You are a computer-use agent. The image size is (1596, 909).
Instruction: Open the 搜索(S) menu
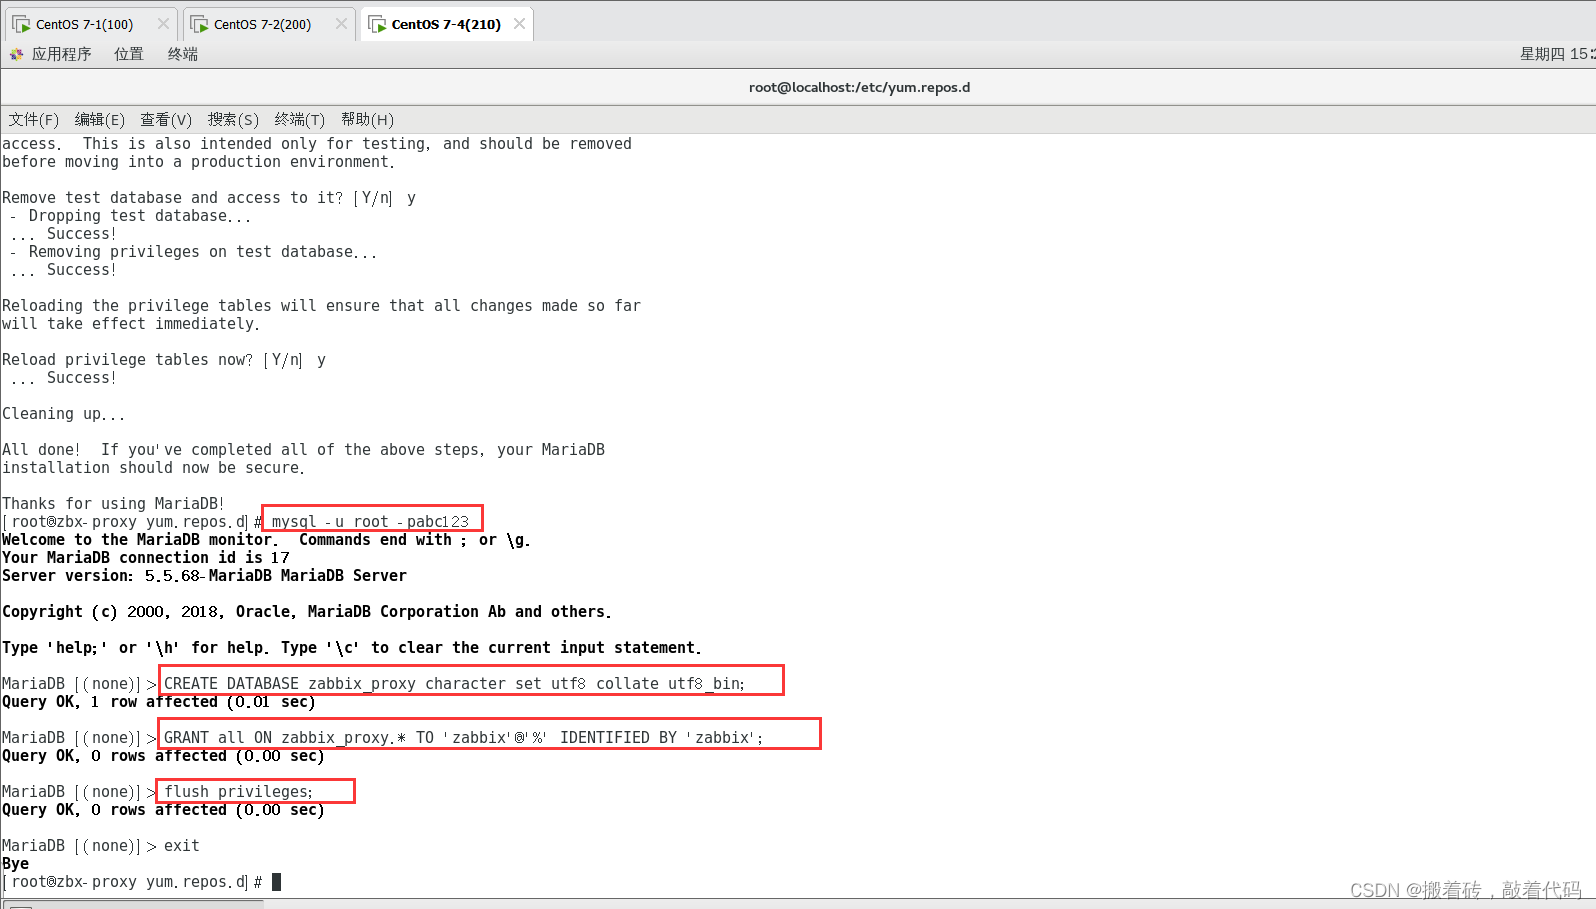[x=233, y=120]
